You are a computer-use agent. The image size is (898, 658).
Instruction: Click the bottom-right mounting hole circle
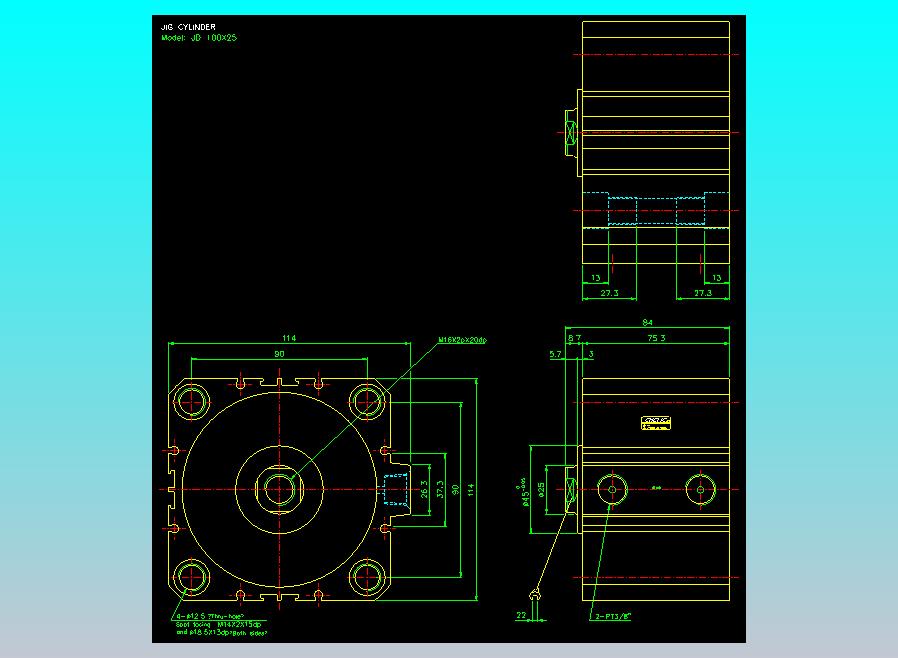pyautogui.click(x=367, y=577)
